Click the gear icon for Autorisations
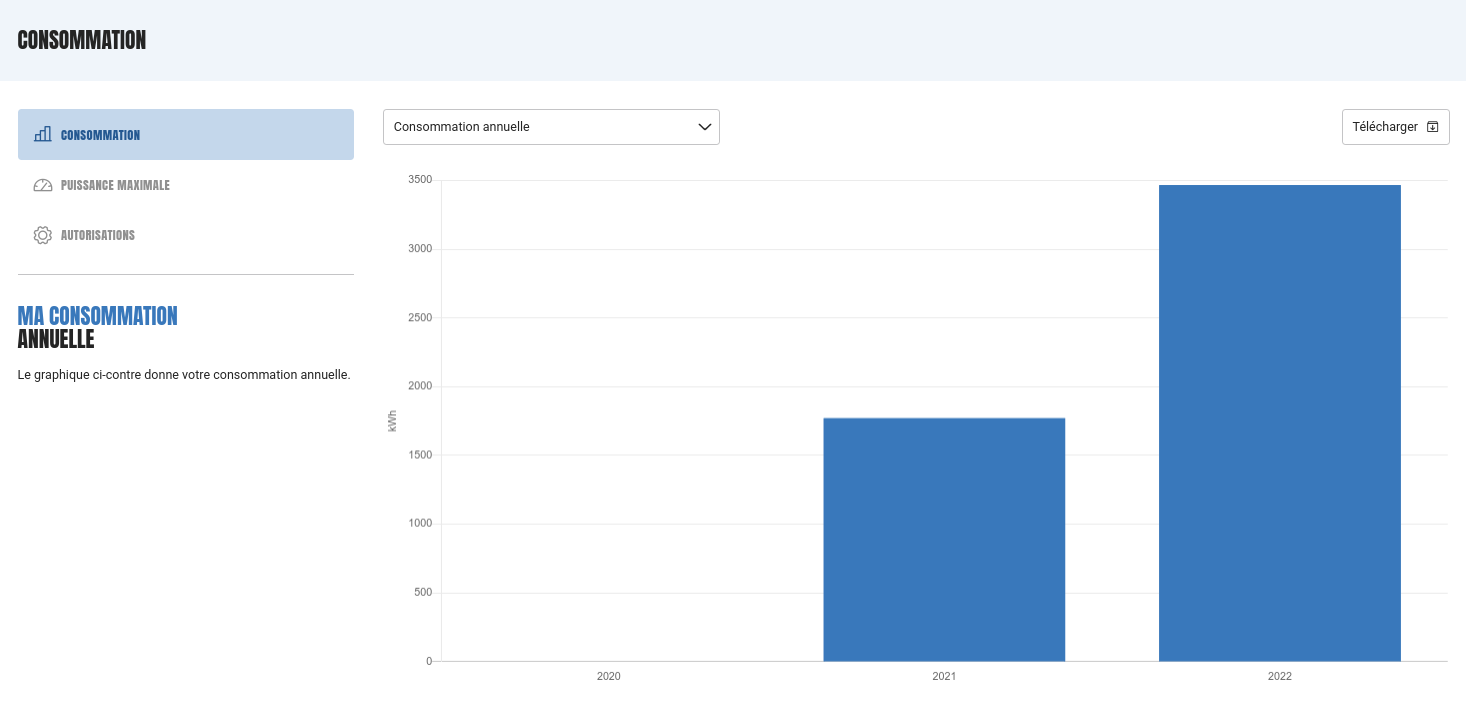This screenshot has height=728, width=1466. [42, 235]
